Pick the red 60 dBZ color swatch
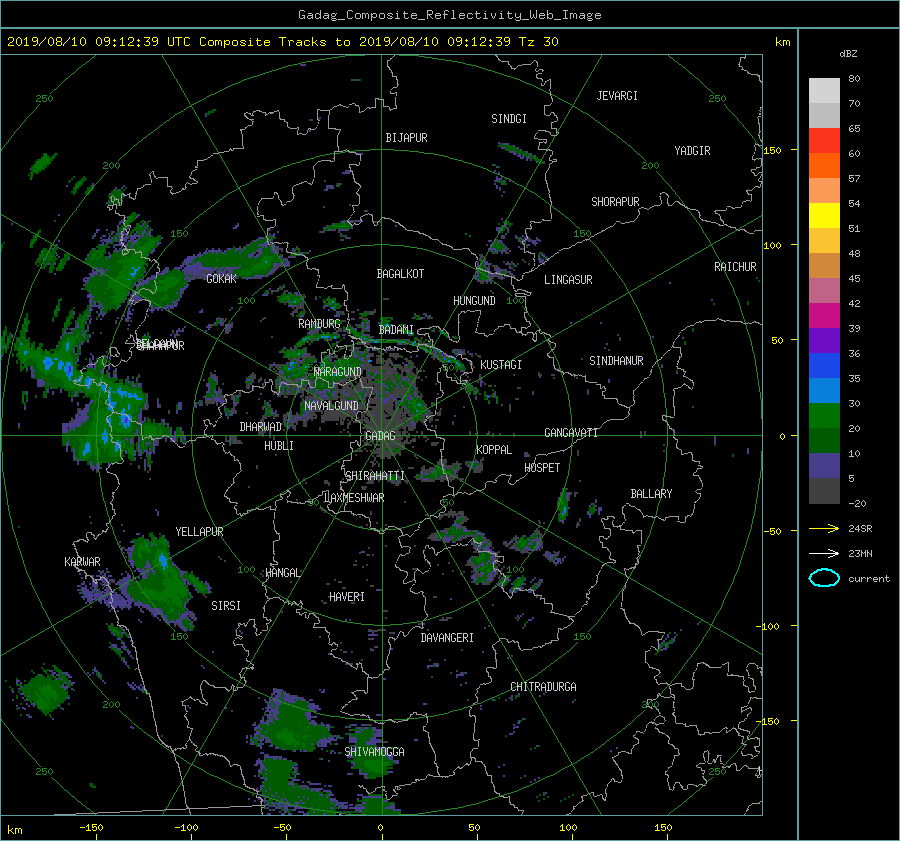Viewport: 900px width, 841px height. click(x=824, y=141)
